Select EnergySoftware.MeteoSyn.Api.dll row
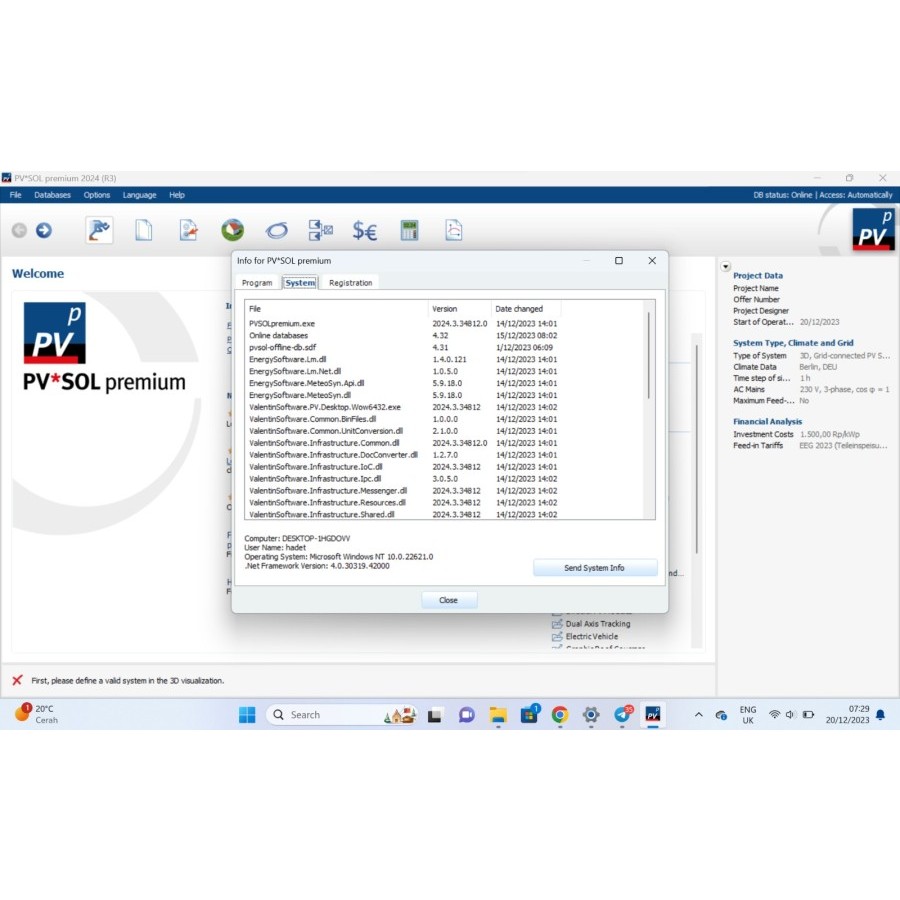This screenshot has width=900, height=900. point(402,383)
